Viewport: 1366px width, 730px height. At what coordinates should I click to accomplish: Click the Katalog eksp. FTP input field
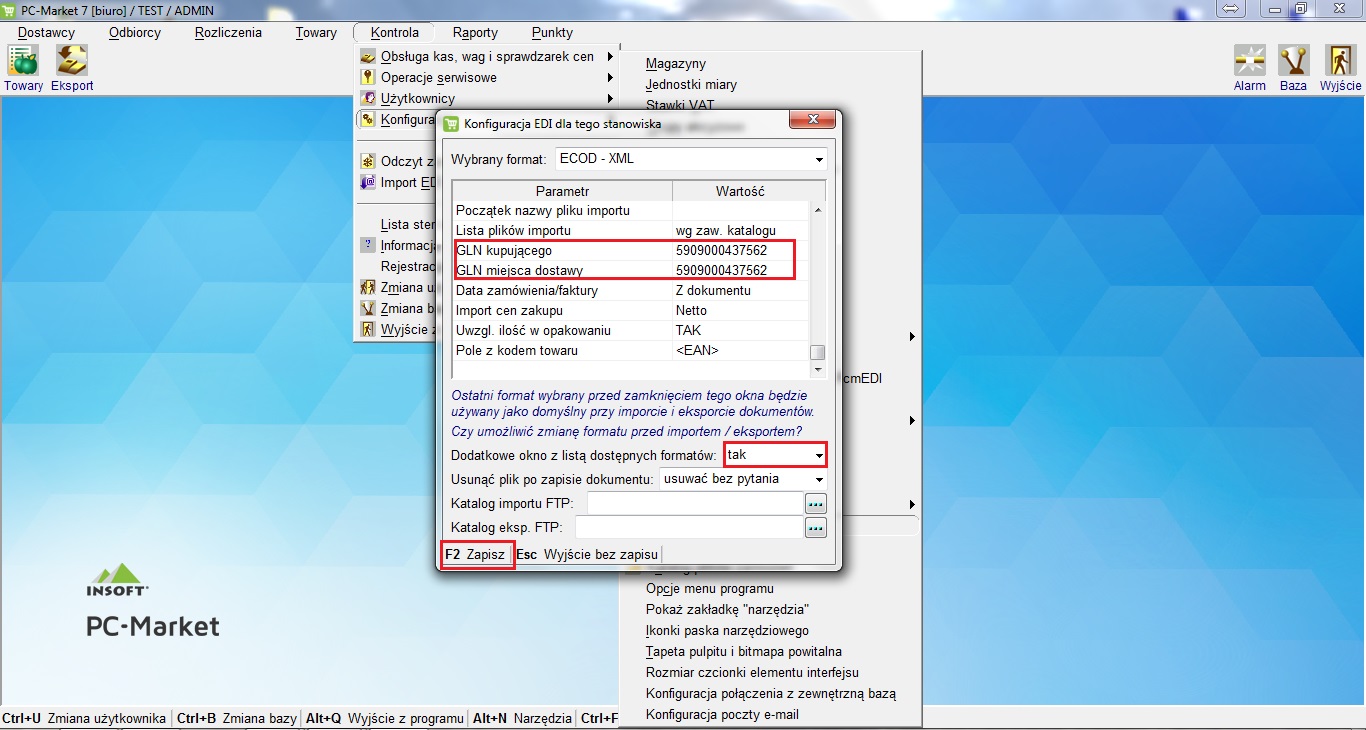[x=689, y=527]
